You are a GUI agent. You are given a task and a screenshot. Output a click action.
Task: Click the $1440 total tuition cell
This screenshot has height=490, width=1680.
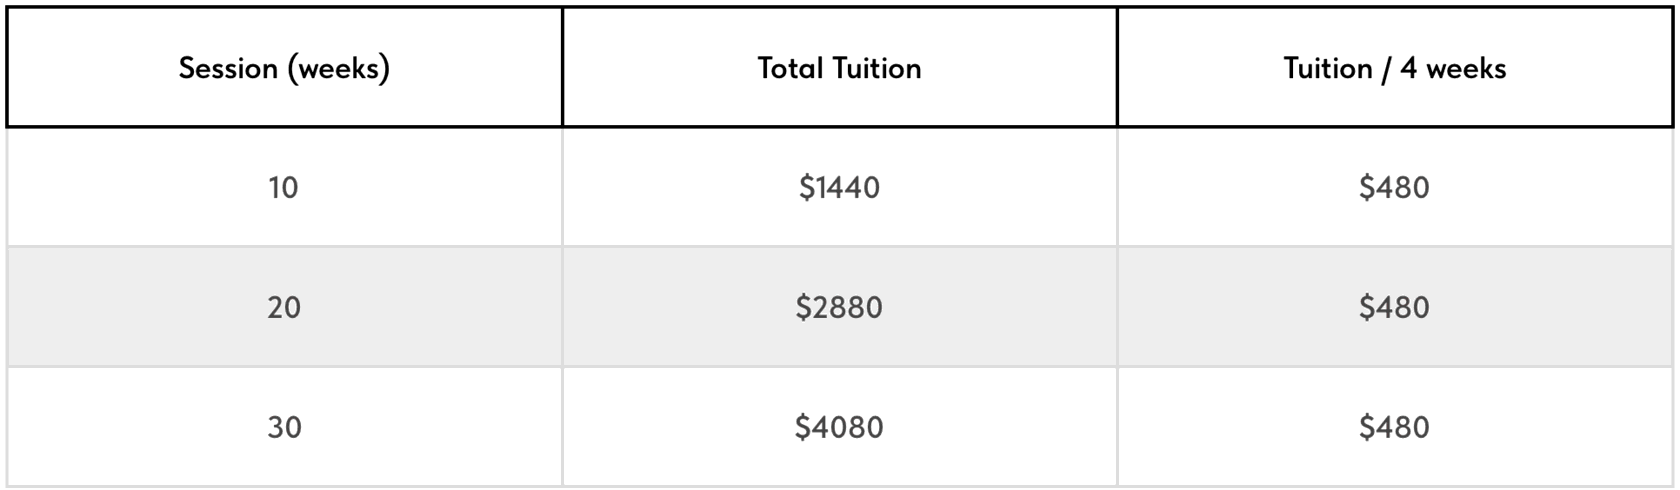(839, 187)
